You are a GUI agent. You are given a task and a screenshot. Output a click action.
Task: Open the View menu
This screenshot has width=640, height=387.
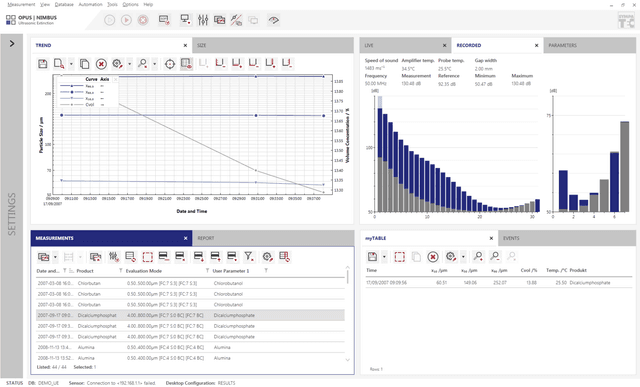(x=45, y=4)
